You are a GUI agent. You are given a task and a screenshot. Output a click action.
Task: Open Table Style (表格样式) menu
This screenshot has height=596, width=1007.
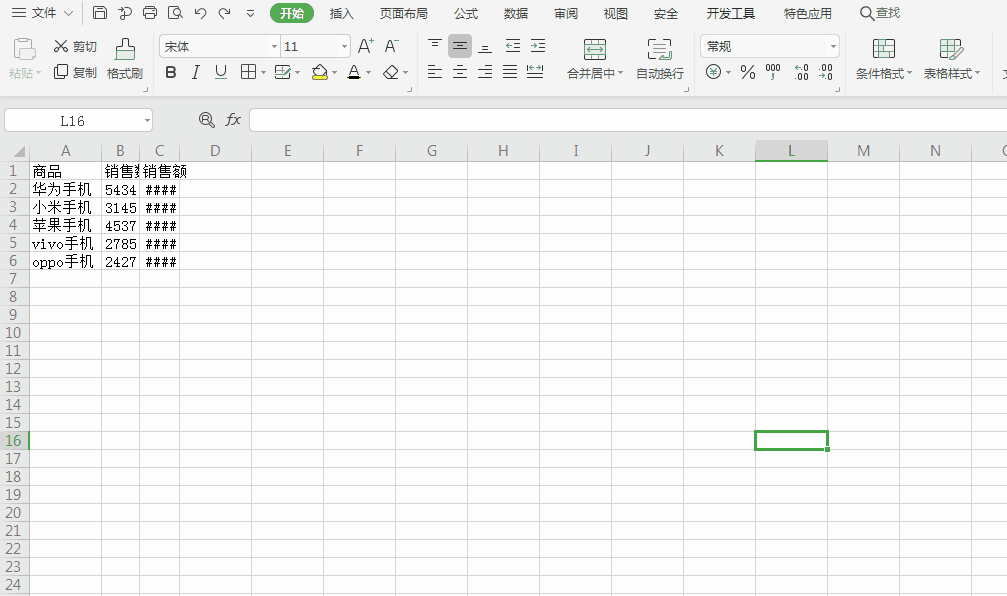(x=952, y=58)
